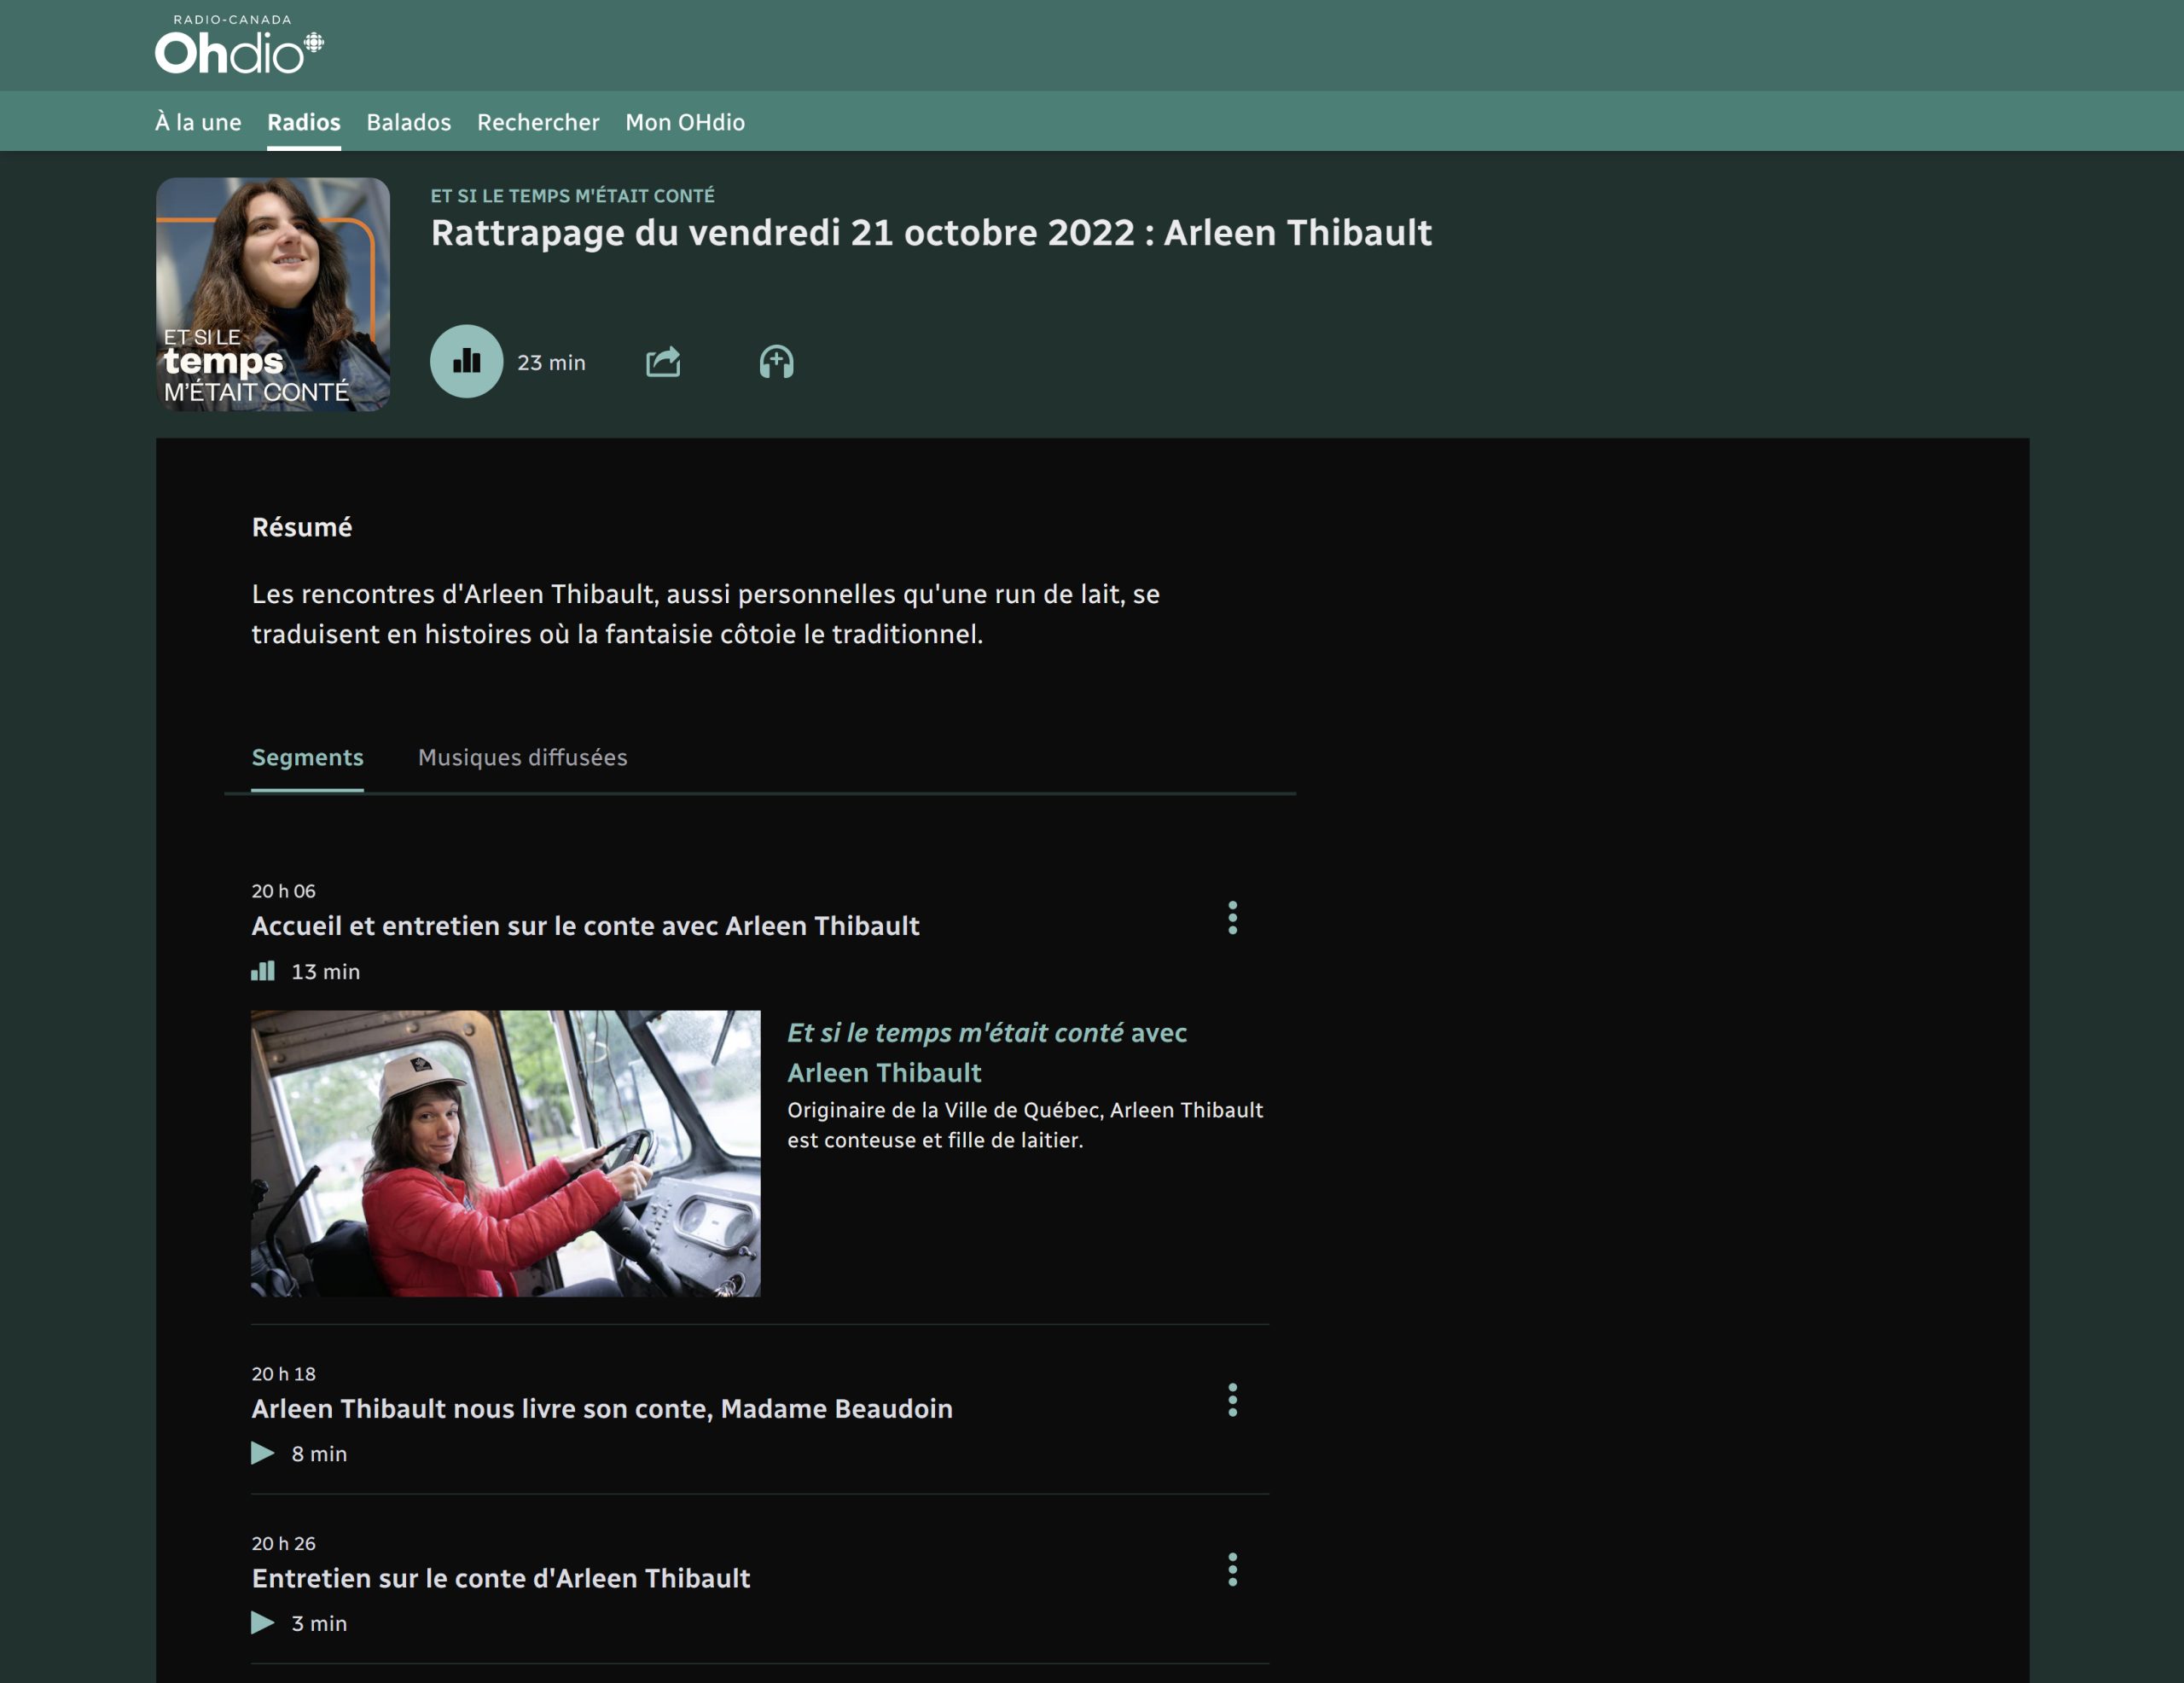Click the show cover artwork thumbnail

(x=273, y=294)
